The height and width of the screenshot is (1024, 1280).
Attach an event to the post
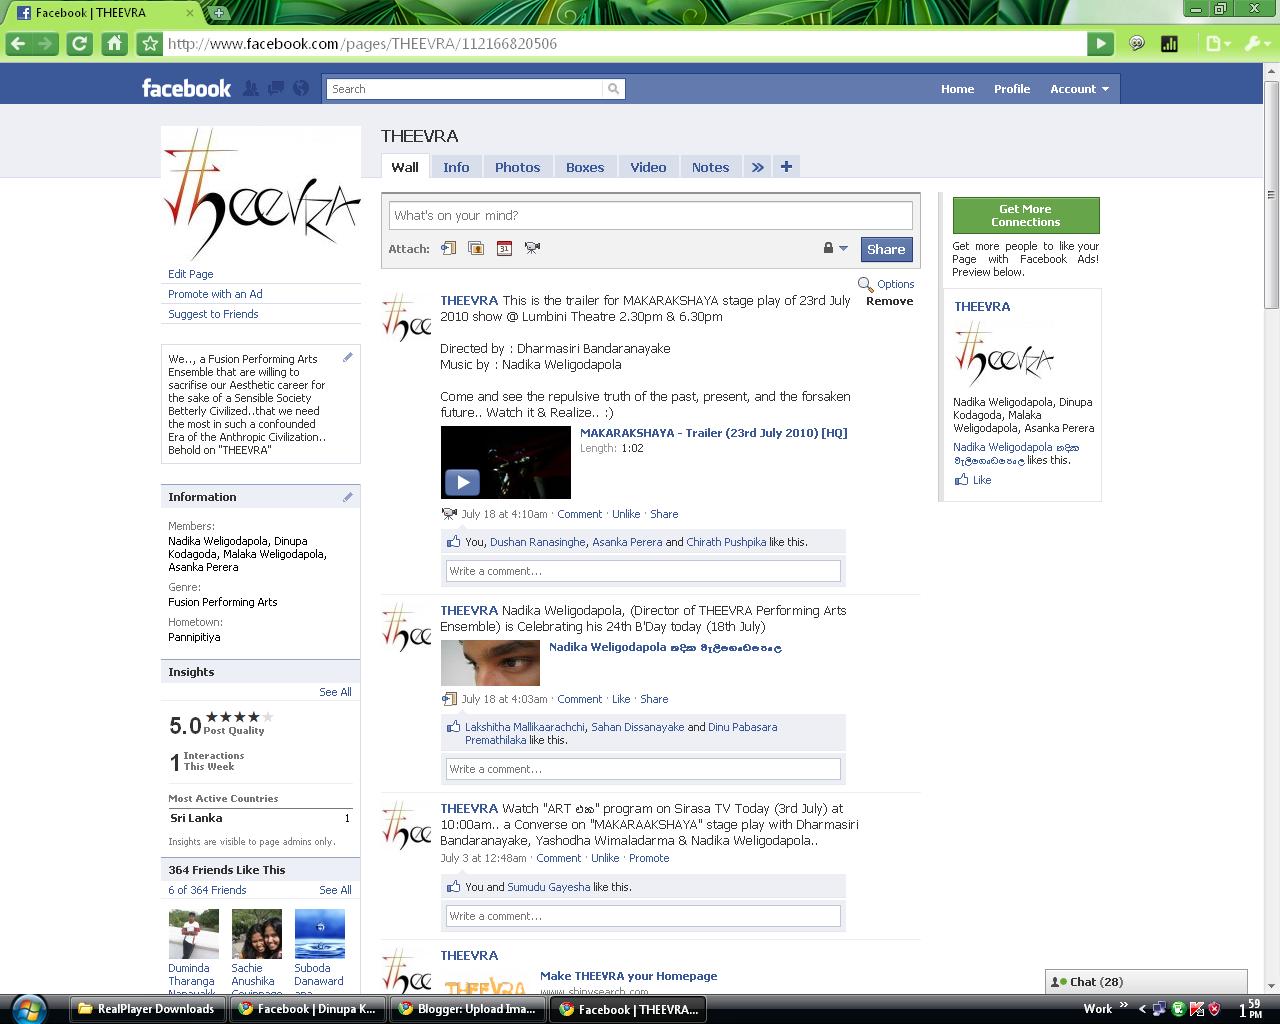coord(504,248)
